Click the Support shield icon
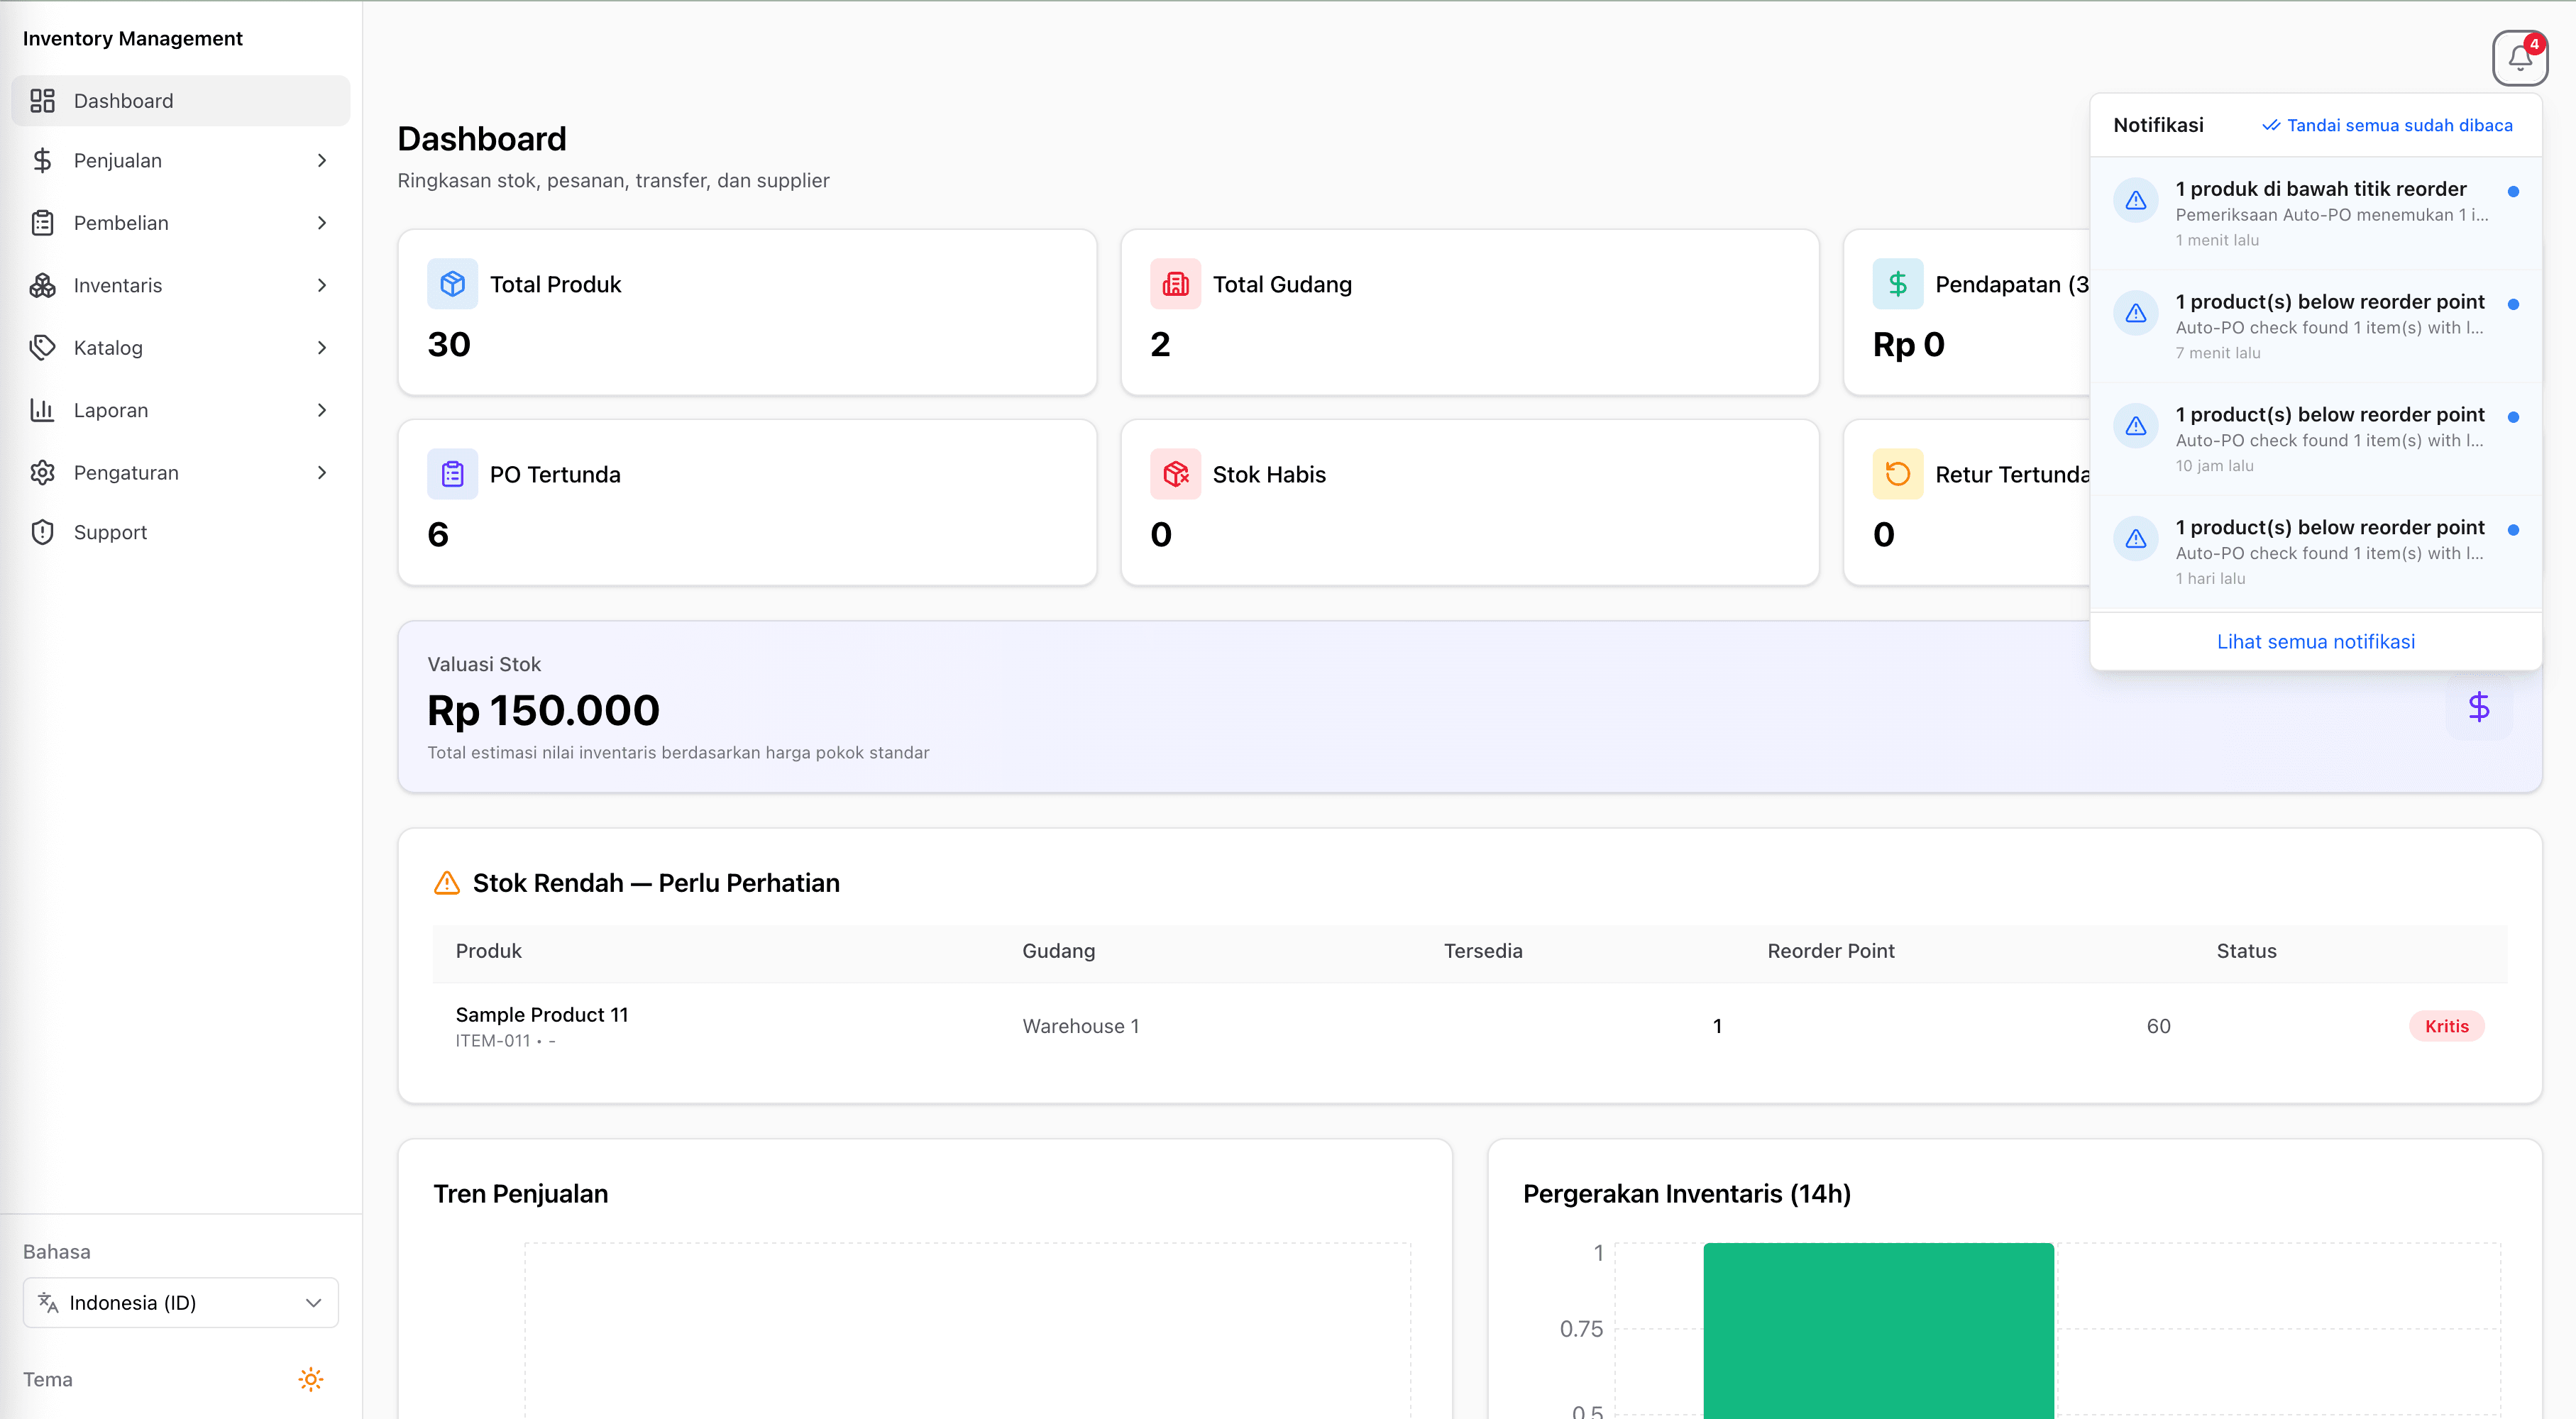This screenshot has width=2576, height=1419. coord(42,532)
